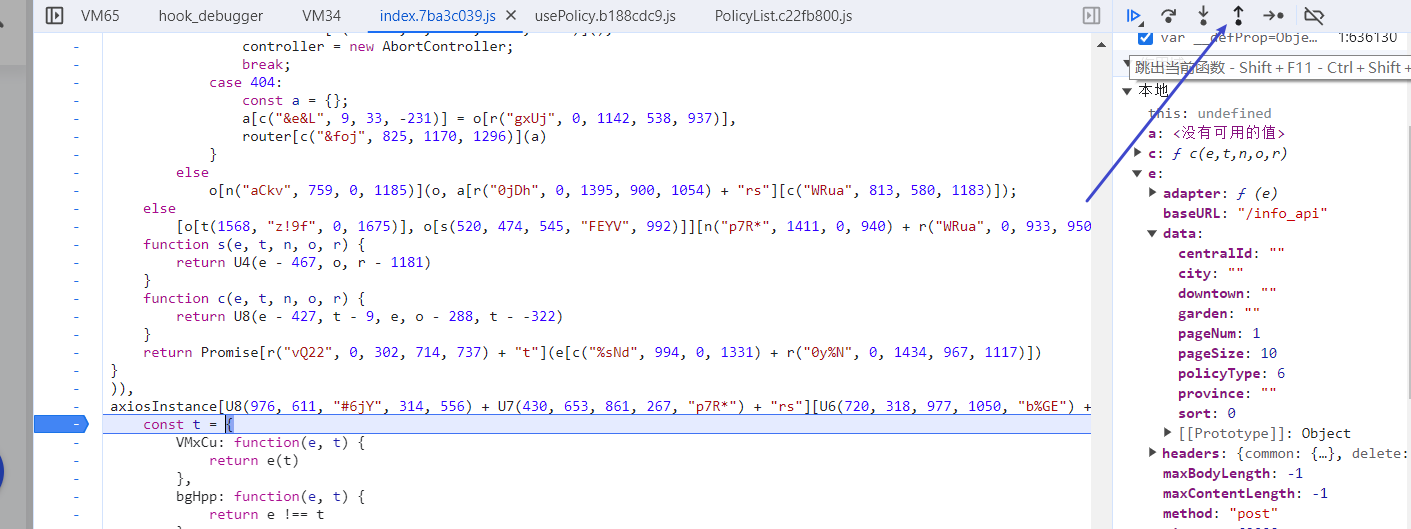Click the sort: 0 row
This screenshot has width=1411, height=529.
[1207, 413]
